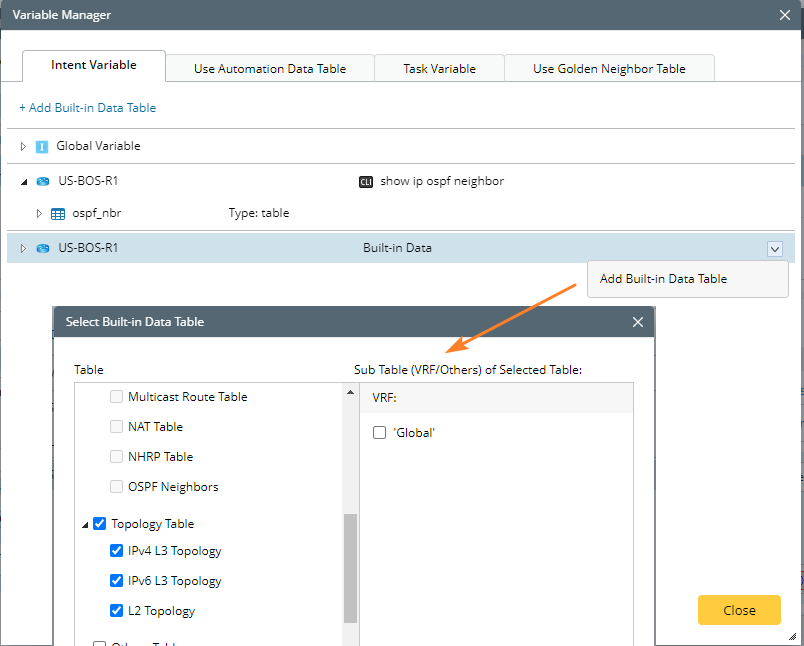Uncheck IPv4 L3 Topology
The width and height of the screenshot is (804, 646).
[x=117, y=551]
